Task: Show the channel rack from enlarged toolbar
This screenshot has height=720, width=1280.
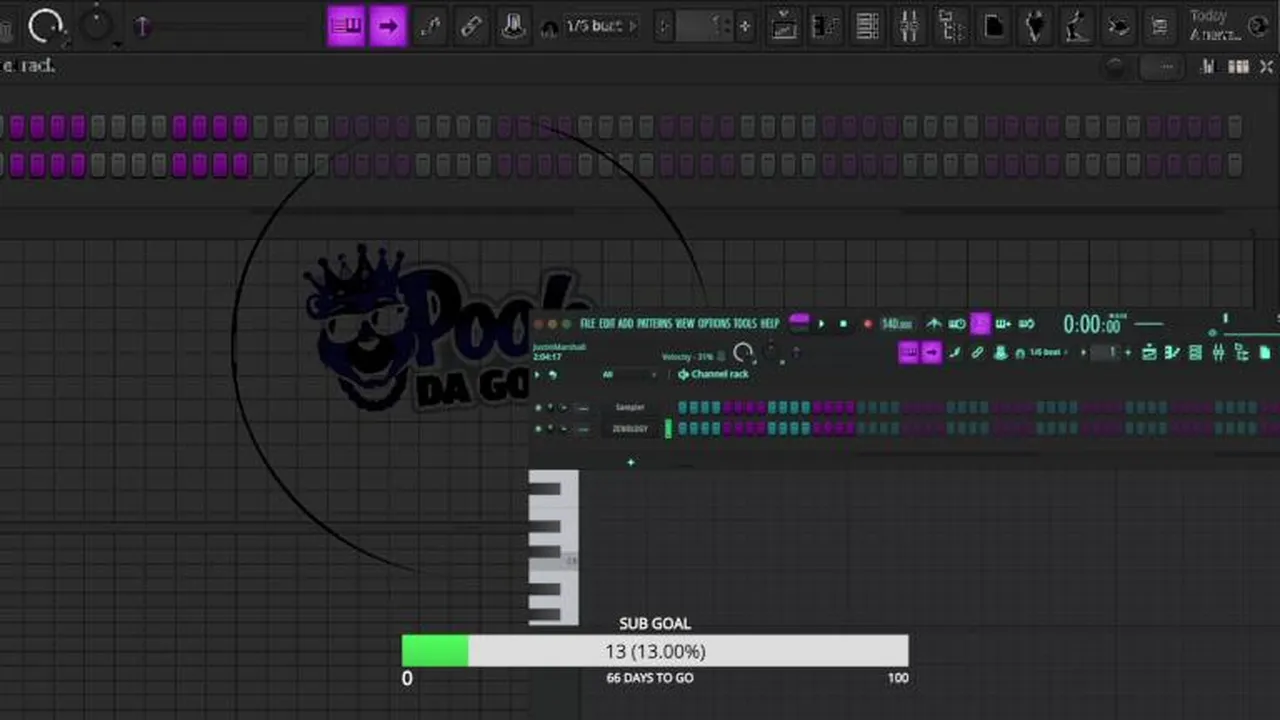Action: click(867, 26)
